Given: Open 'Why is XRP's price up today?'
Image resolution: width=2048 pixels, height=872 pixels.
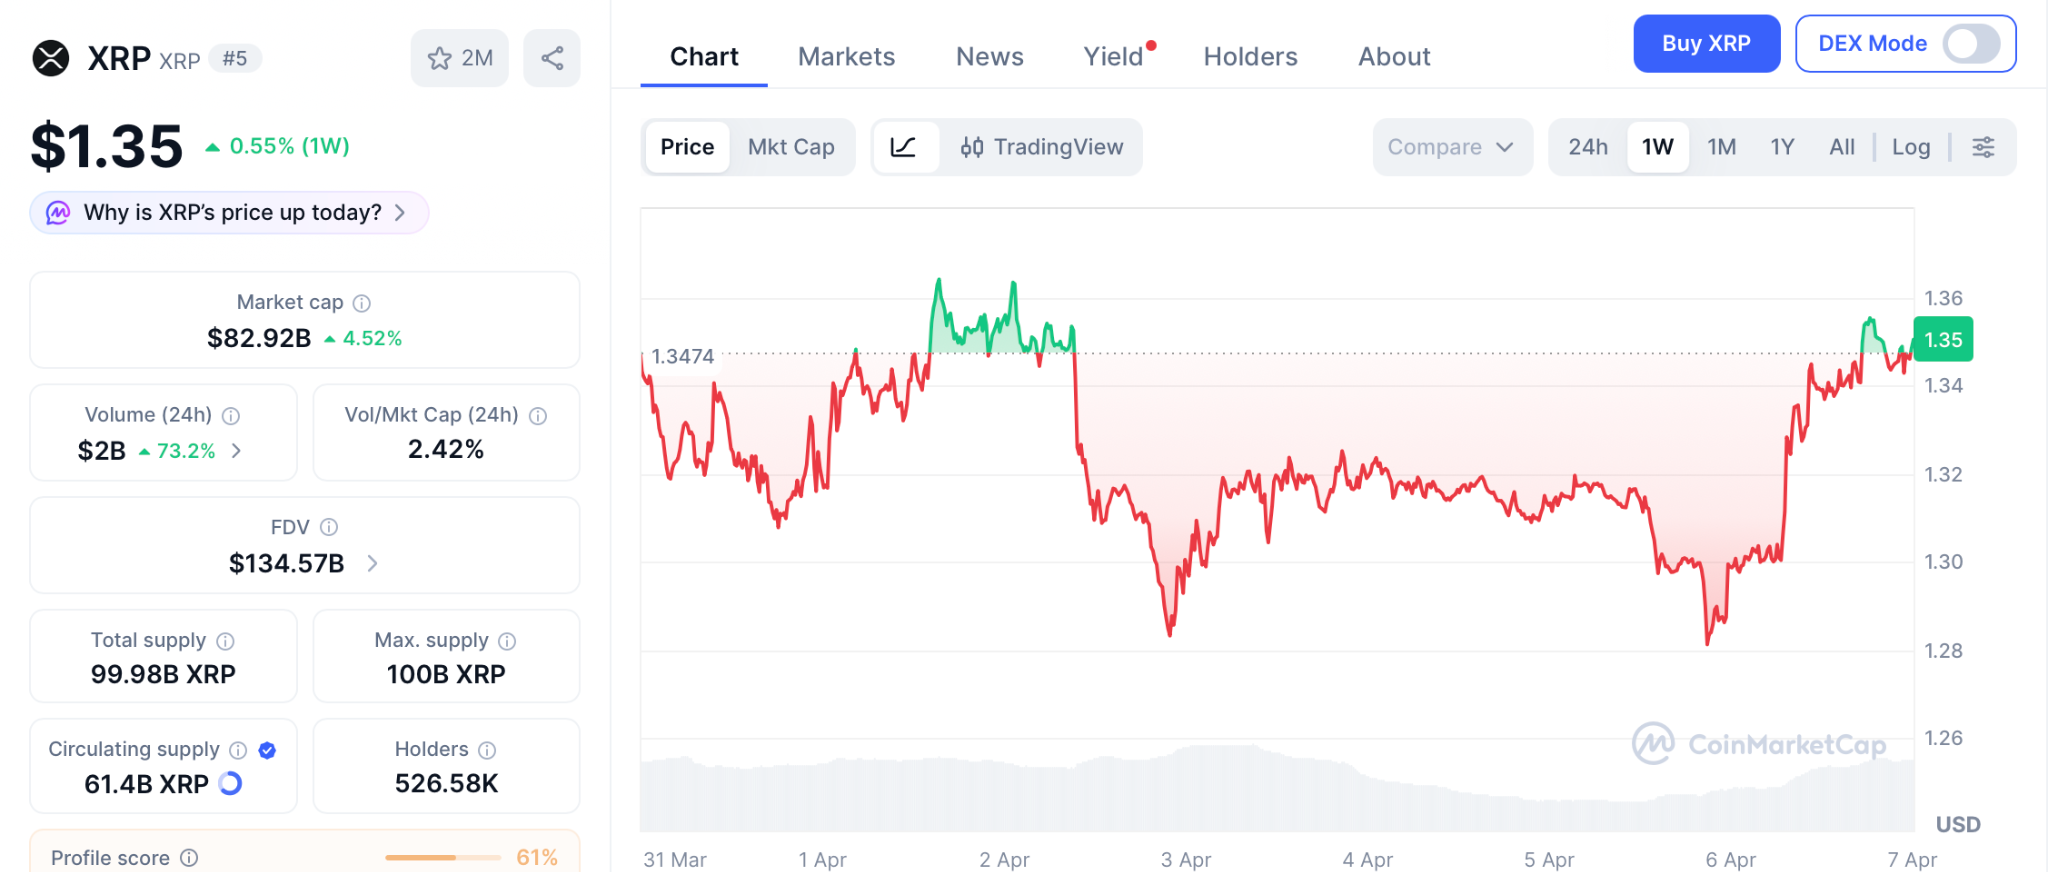Looking at the screenshot, I should click(230, 213).
